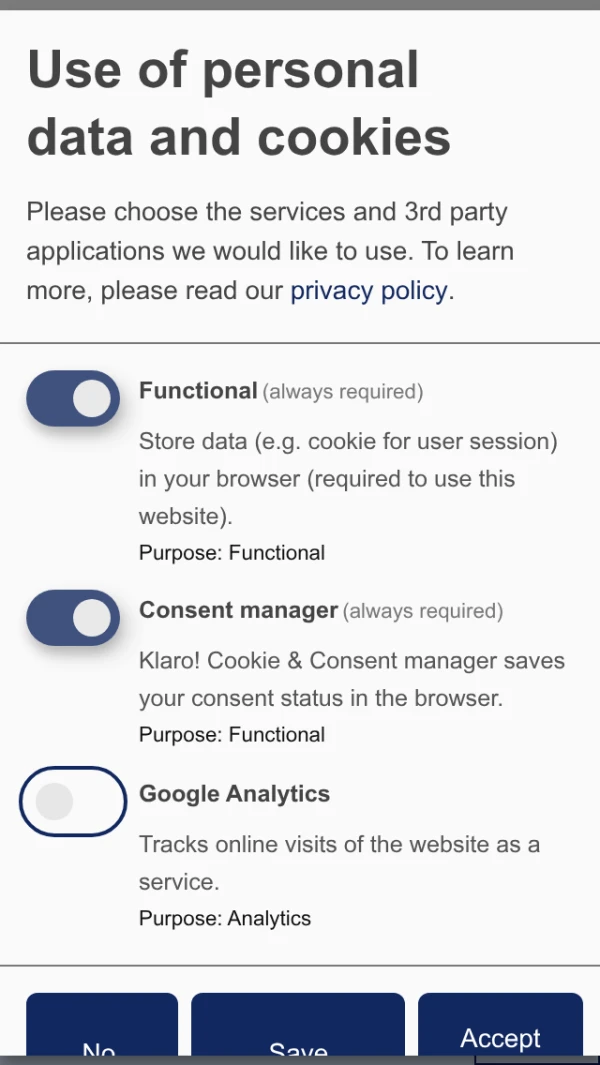Click Purpose: Functional under Klaro description

pos(232,735)
